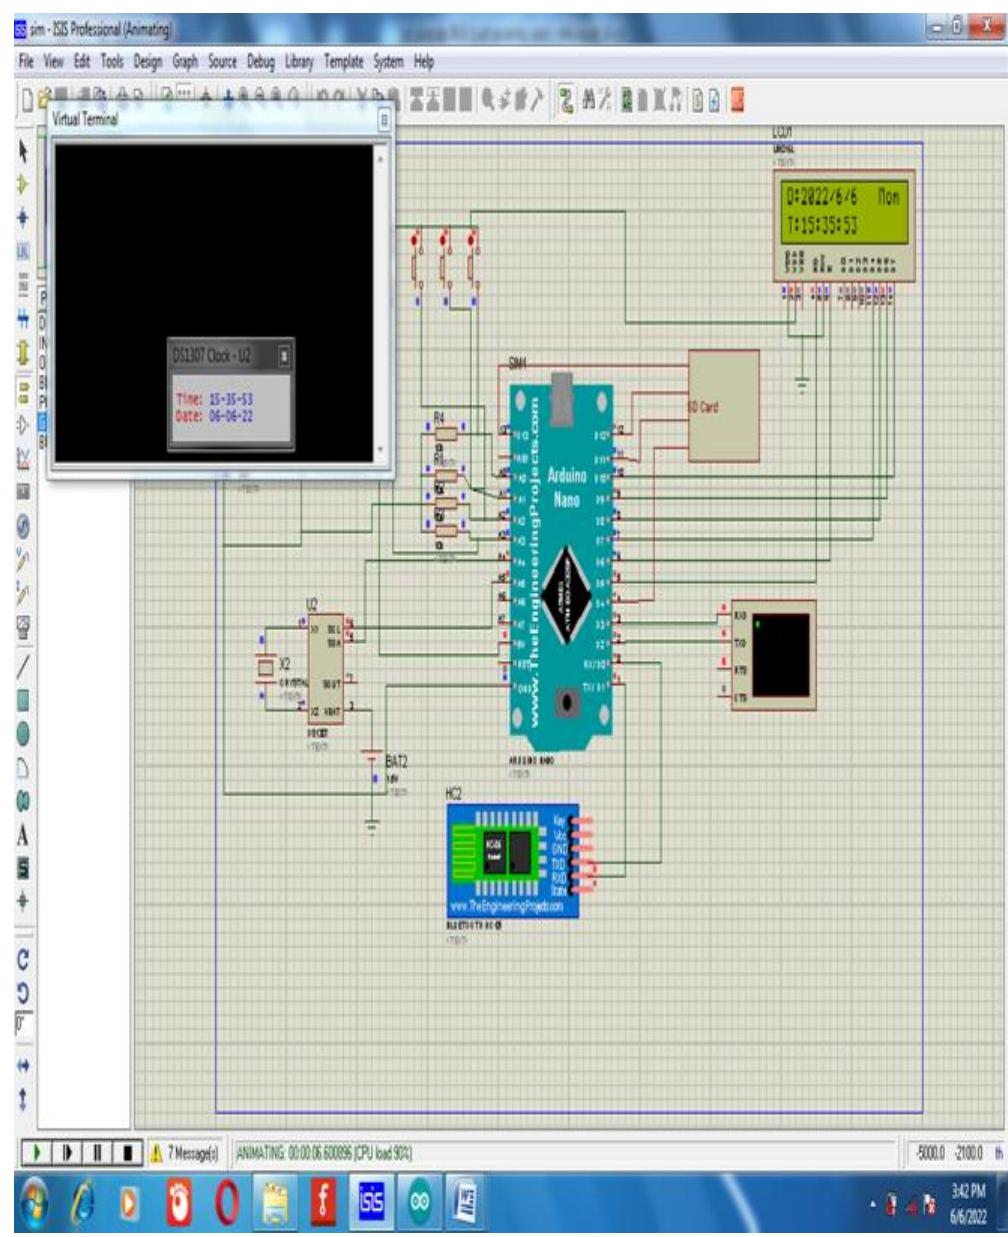Click the LCD display component

click(x=844, y=225)
